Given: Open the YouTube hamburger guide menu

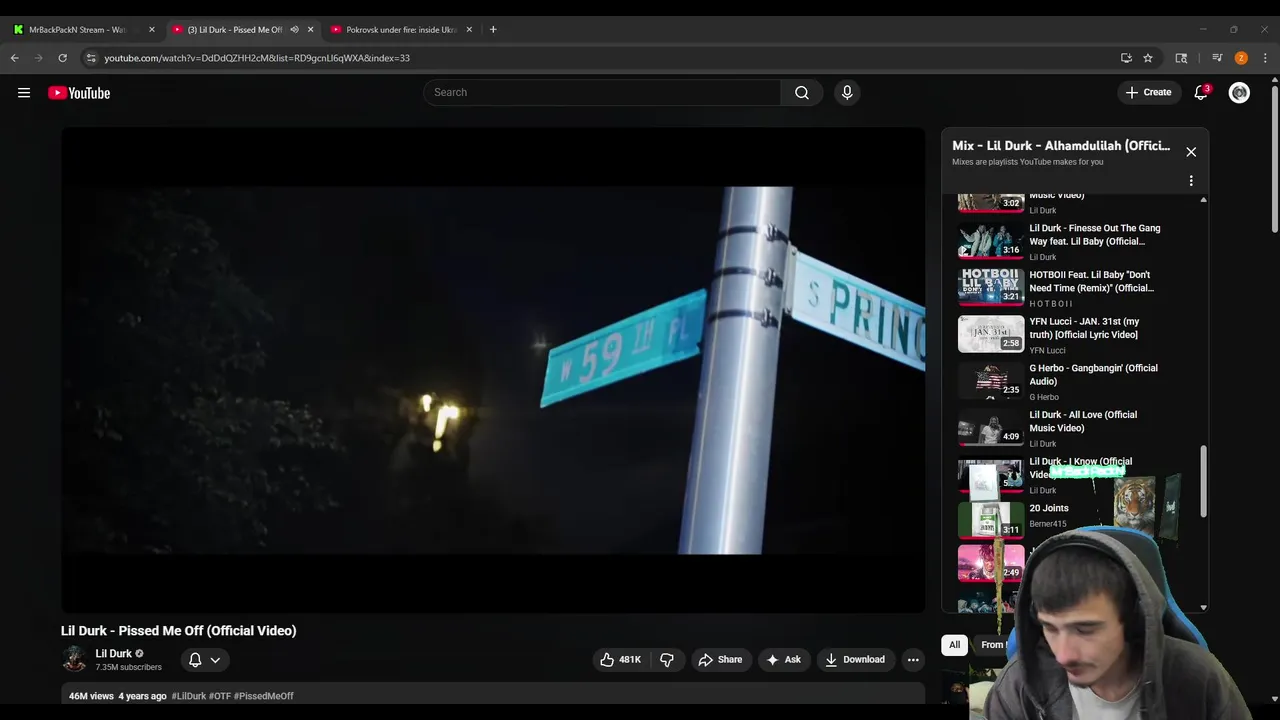Looking at the screenshot, I should click(x=24, y=93).
